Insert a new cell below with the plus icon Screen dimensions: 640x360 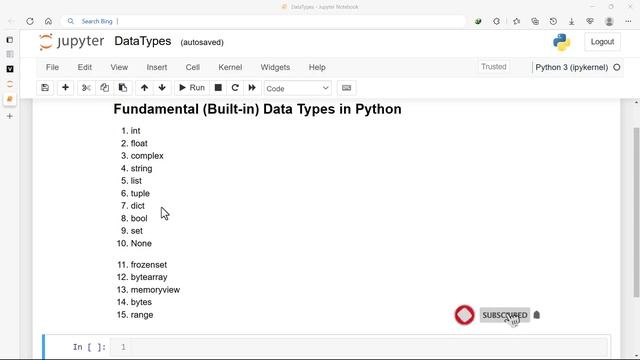point(65,88)
